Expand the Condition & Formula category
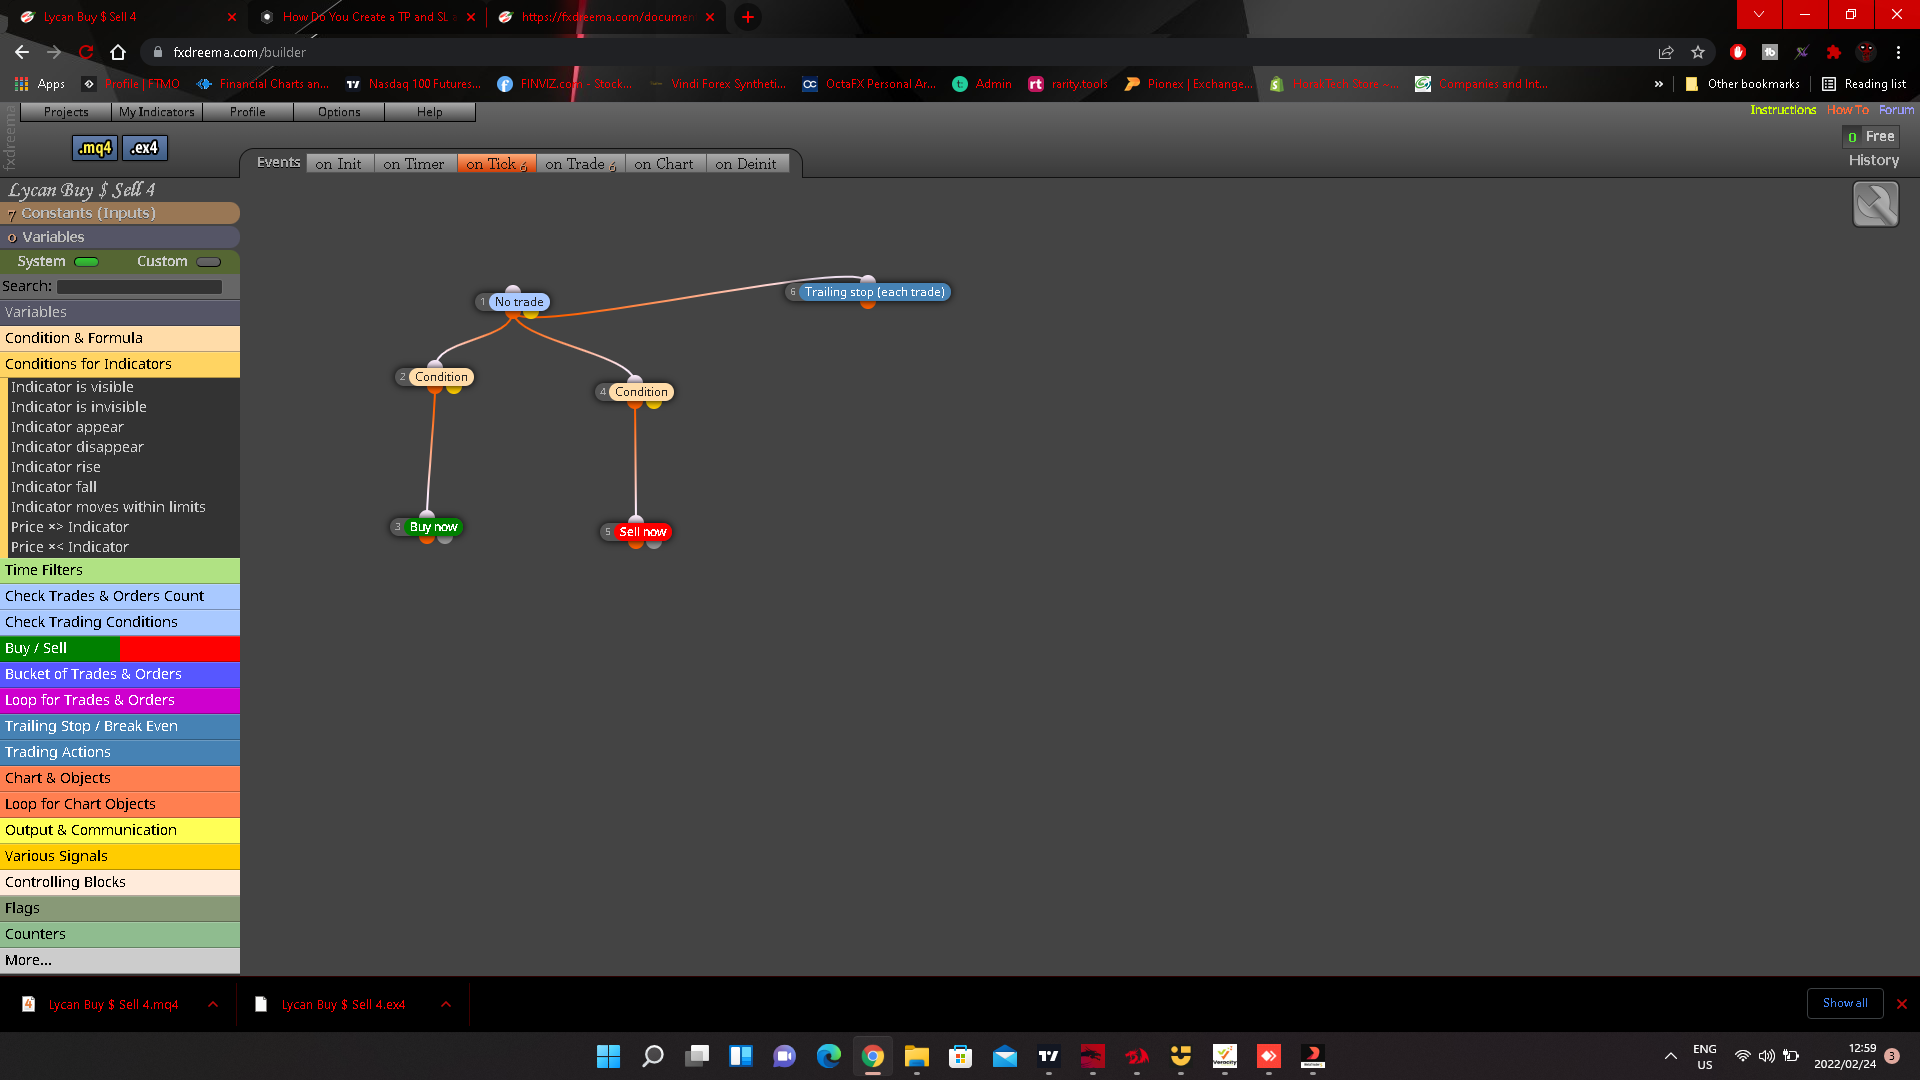 120,338
